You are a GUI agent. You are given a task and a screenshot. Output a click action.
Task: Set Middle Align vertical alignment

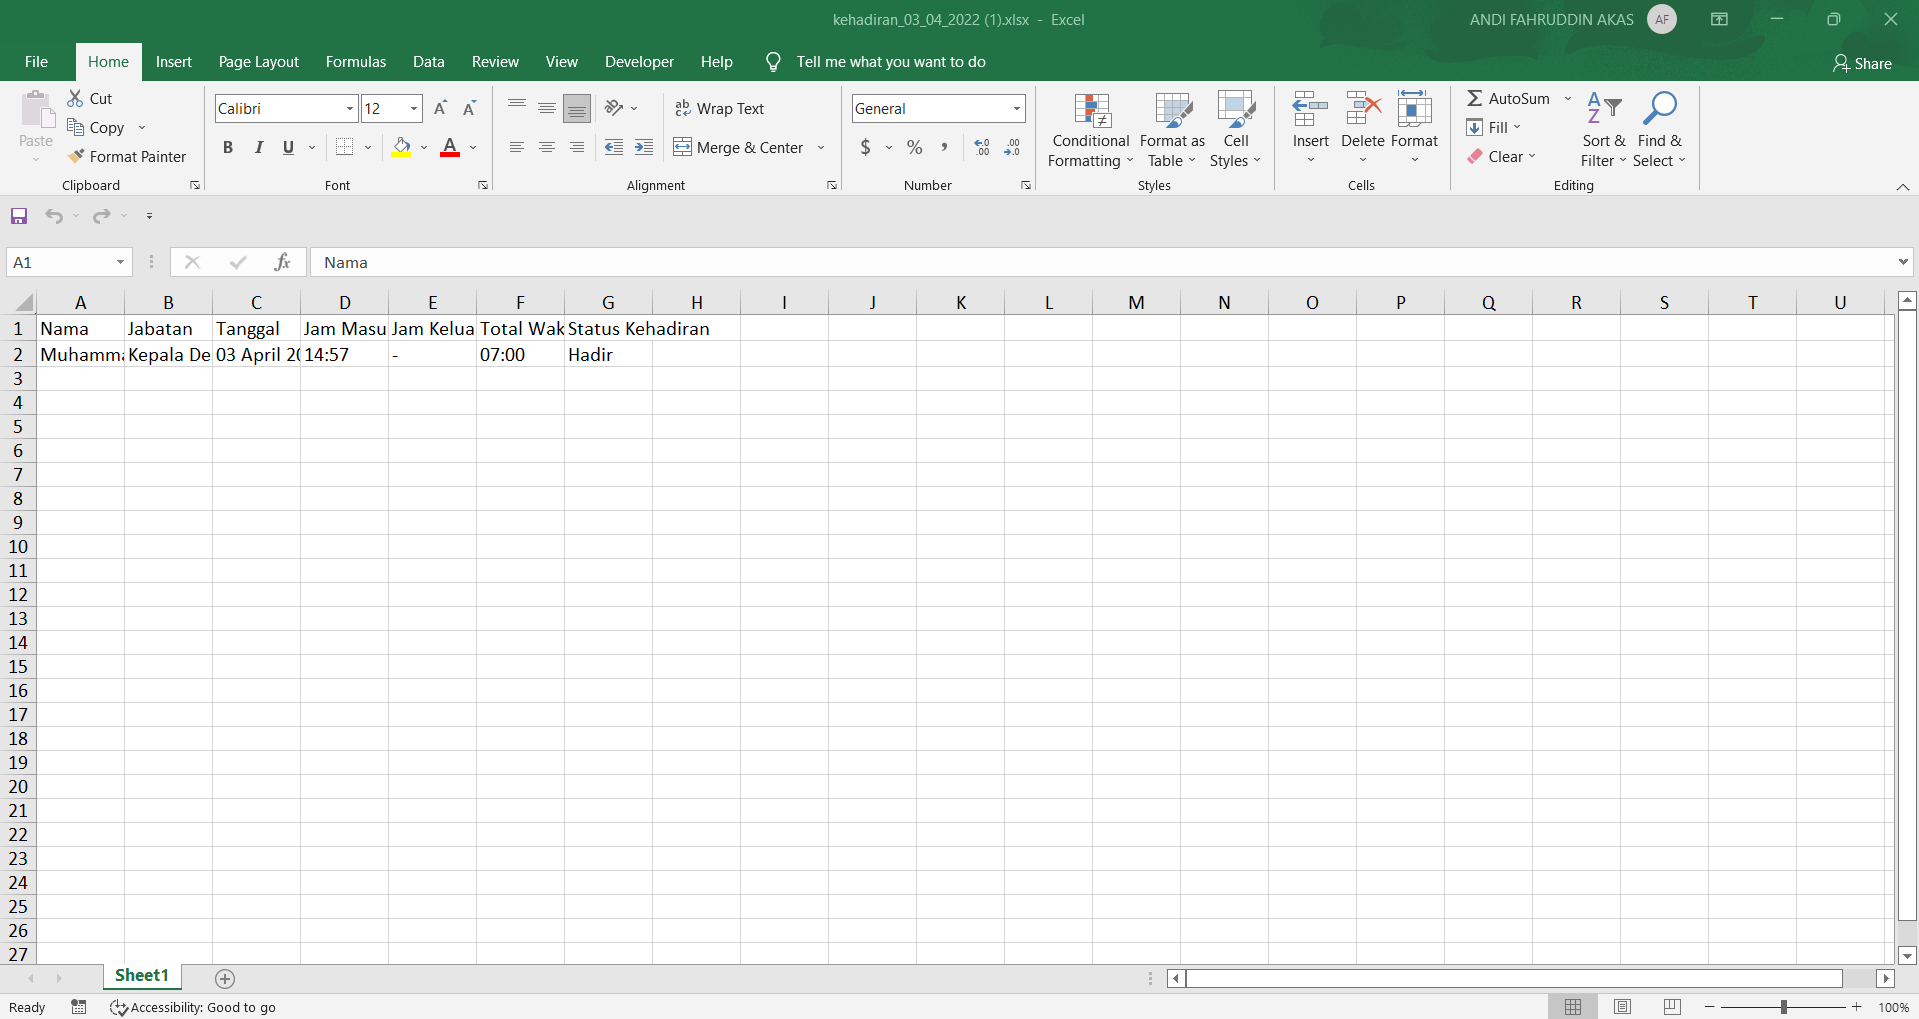coord(547,108)
